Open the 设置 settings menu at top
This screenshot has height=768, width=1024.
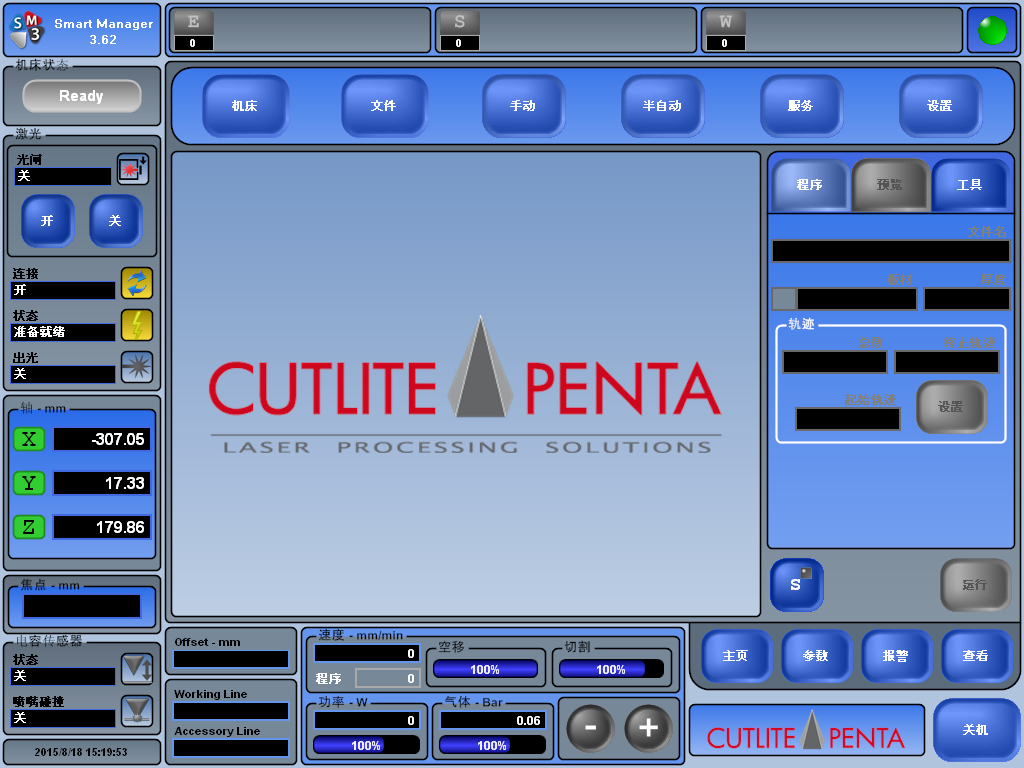point(940,106)
